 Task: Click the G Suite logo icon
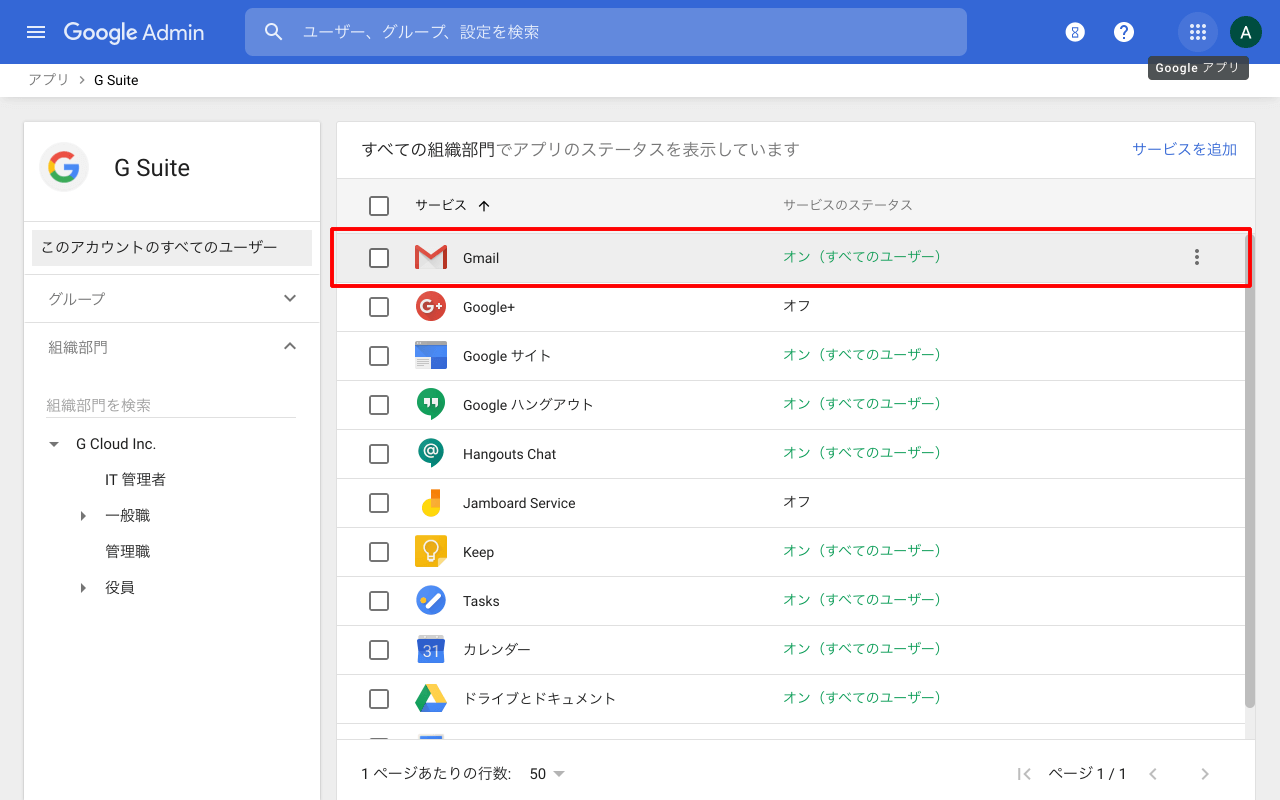click(x=64, y=167)
